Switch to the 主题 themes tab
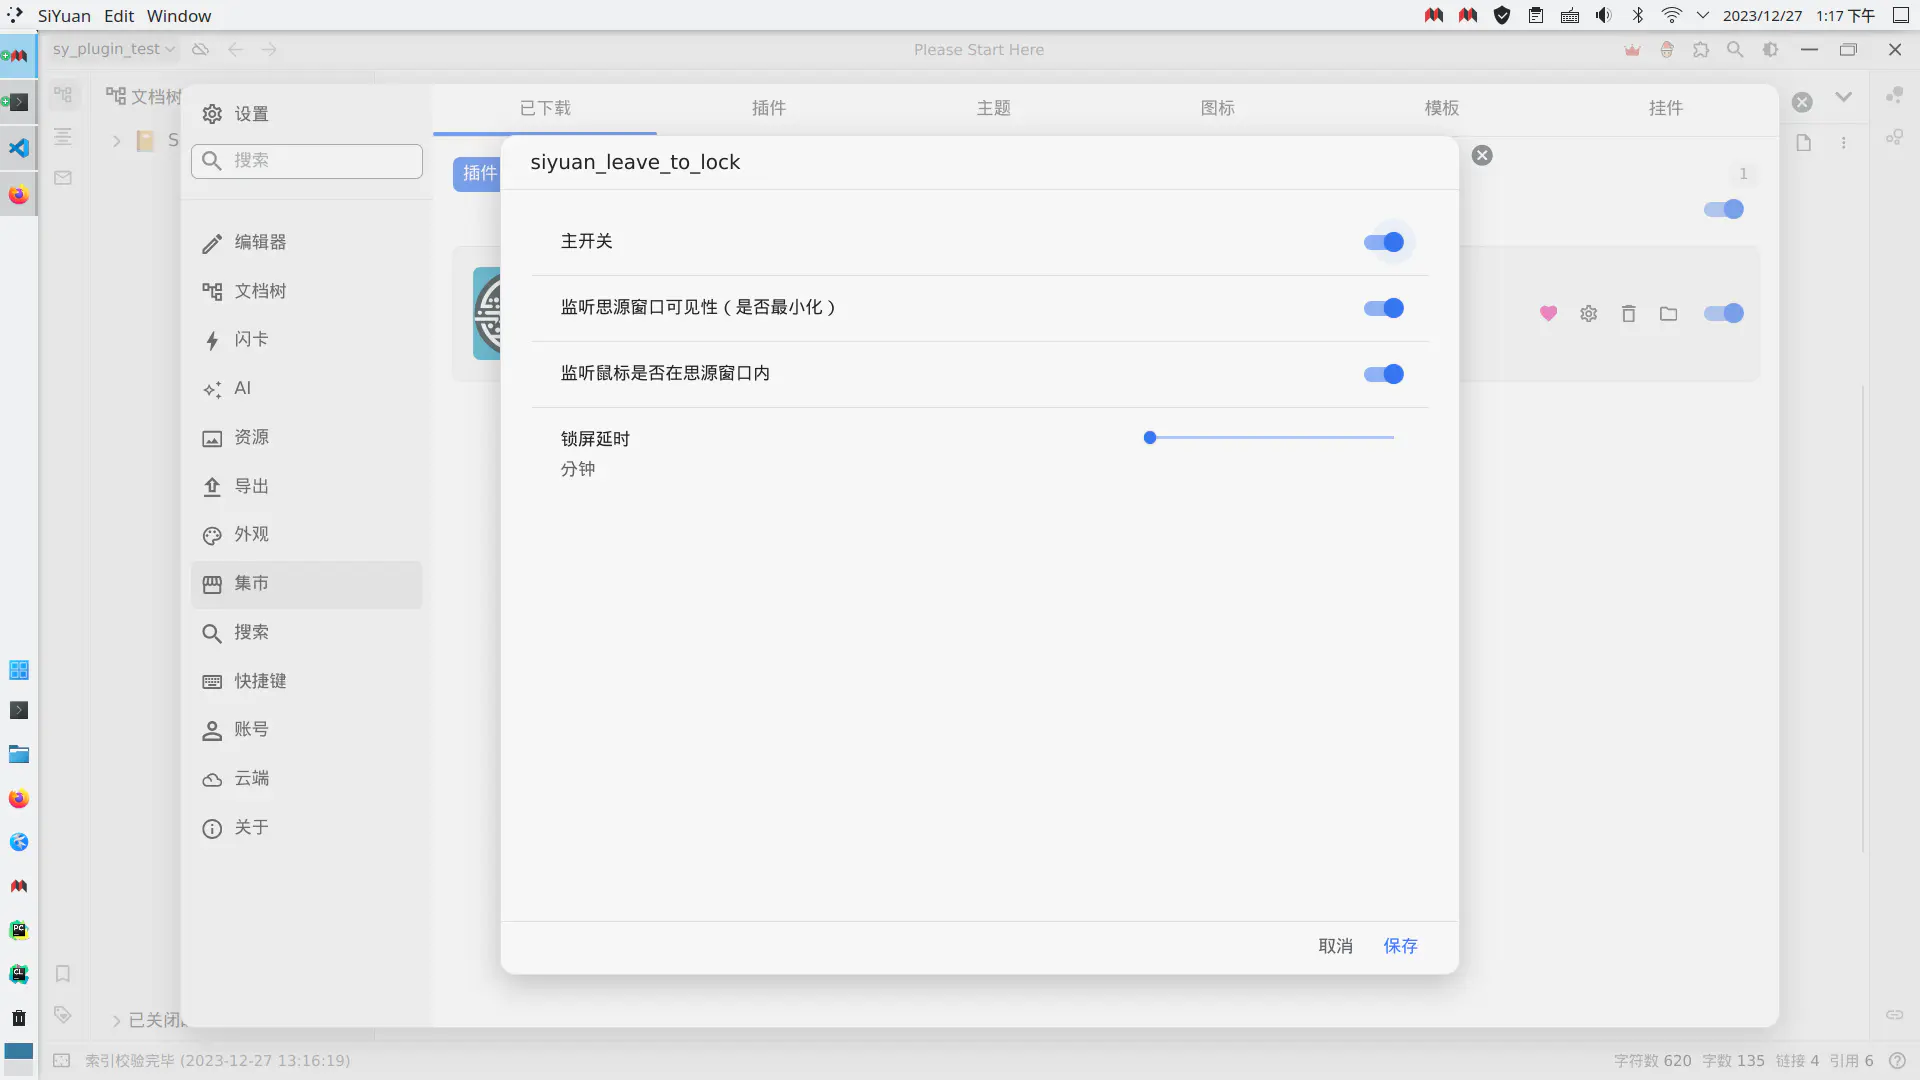This screenshot has height=1080, width=1920. tap(993, 108)
